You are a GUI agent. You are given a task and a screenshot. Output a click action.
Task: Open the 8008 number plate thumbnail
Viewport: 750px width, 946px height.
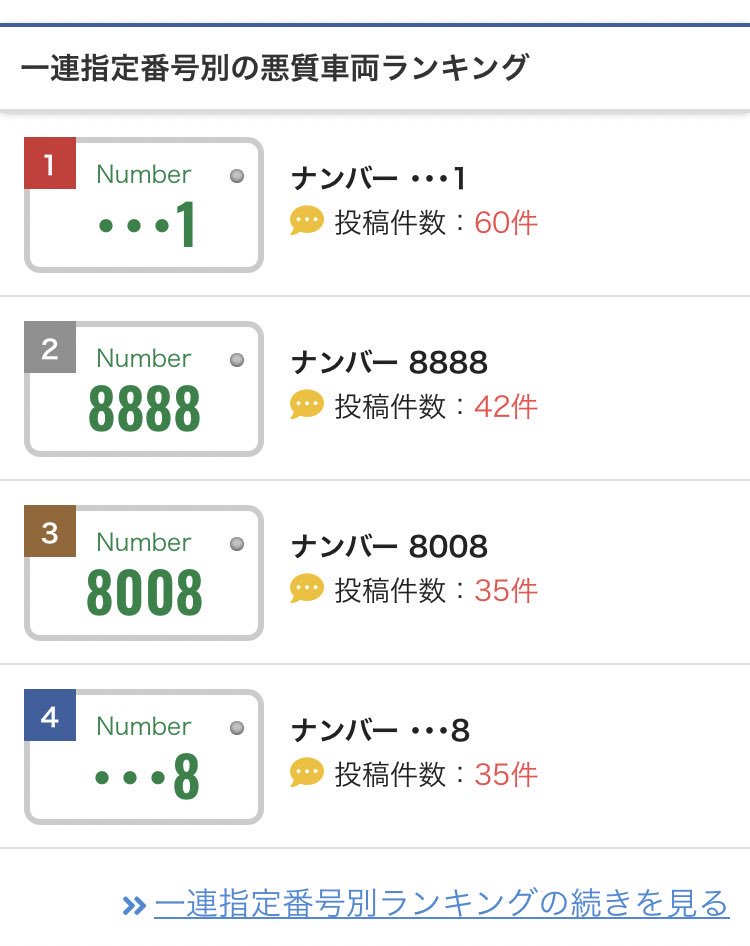pyautogui.click(x=144, y=573)
